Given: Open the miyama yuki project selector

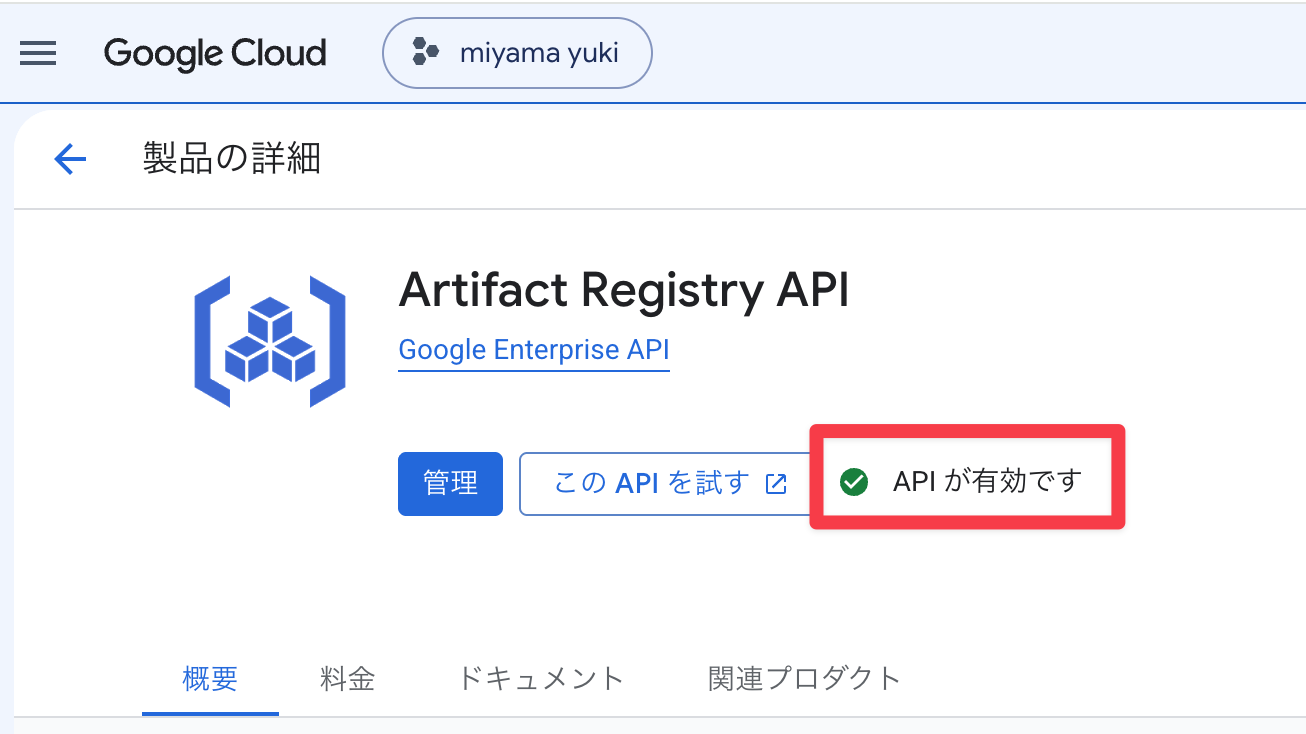Looking at the screenshot, I should [517, 53].
